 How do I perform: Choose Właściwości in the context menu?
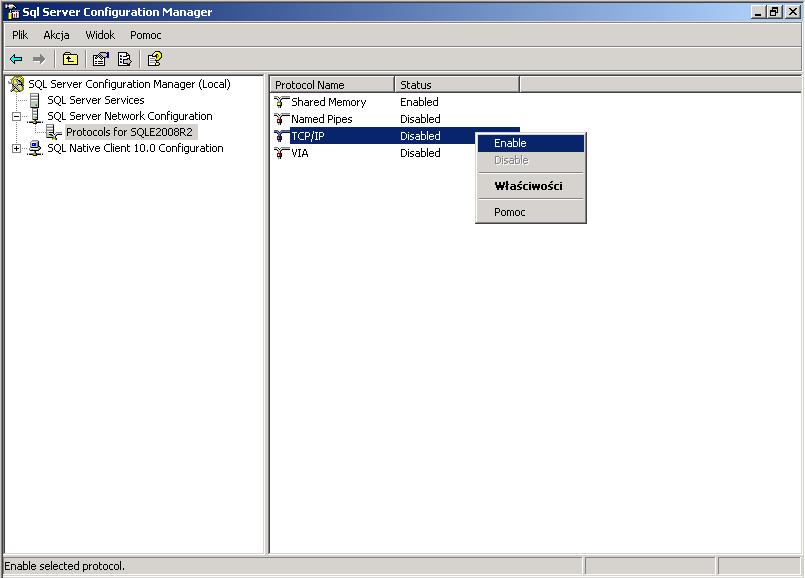pyautogui.click(x=531, y=186)
